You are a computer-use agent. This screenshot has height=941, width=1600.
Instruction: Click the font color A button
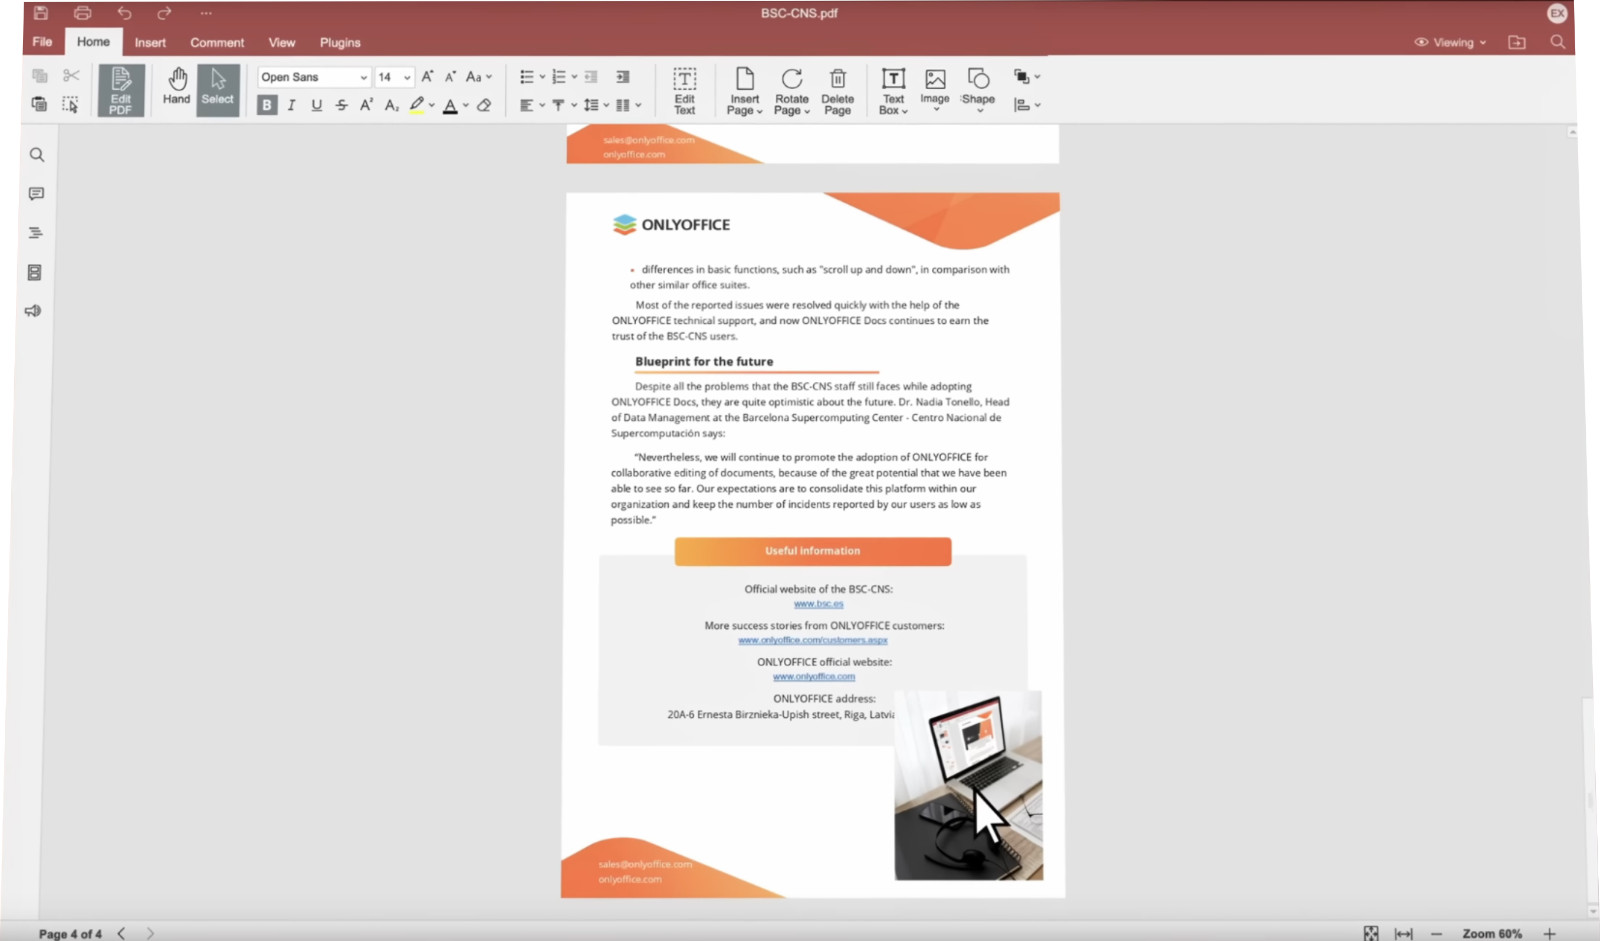pyautogui.click(x=451, y=105)
